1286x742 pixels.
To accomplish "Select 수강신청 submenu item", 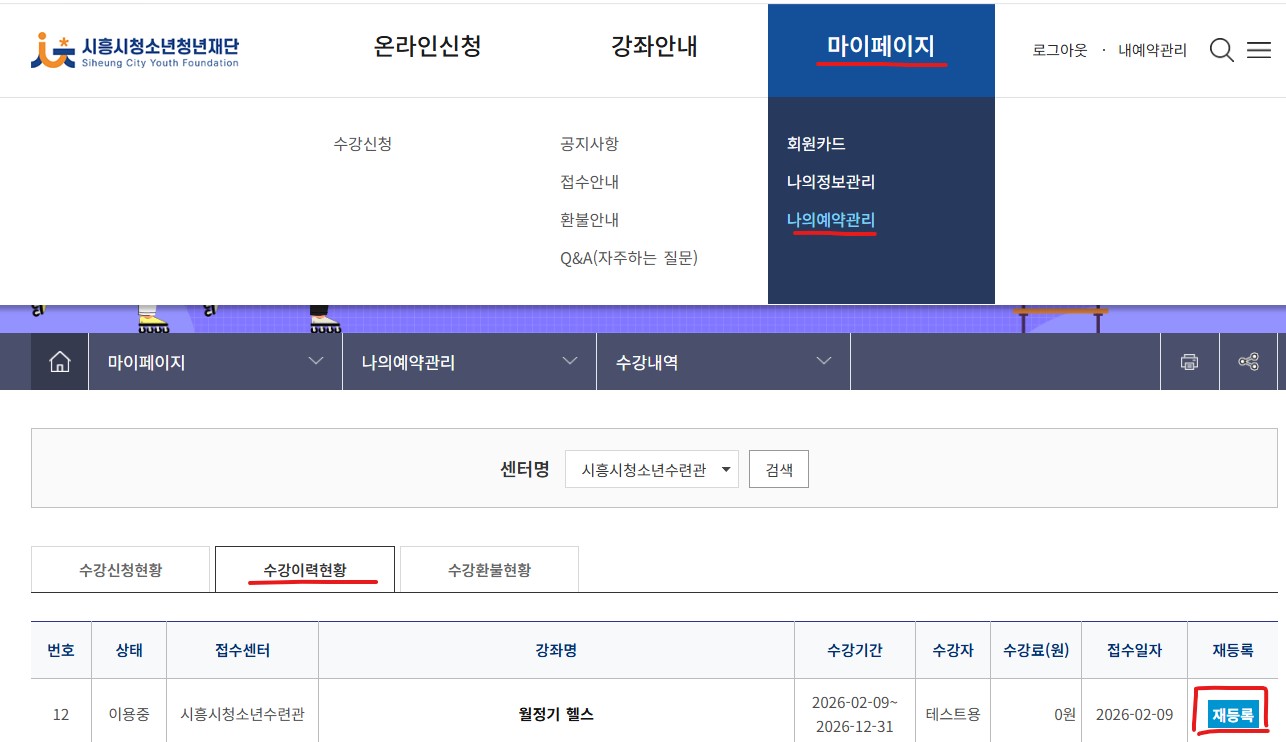I will [x=363, y=144].
